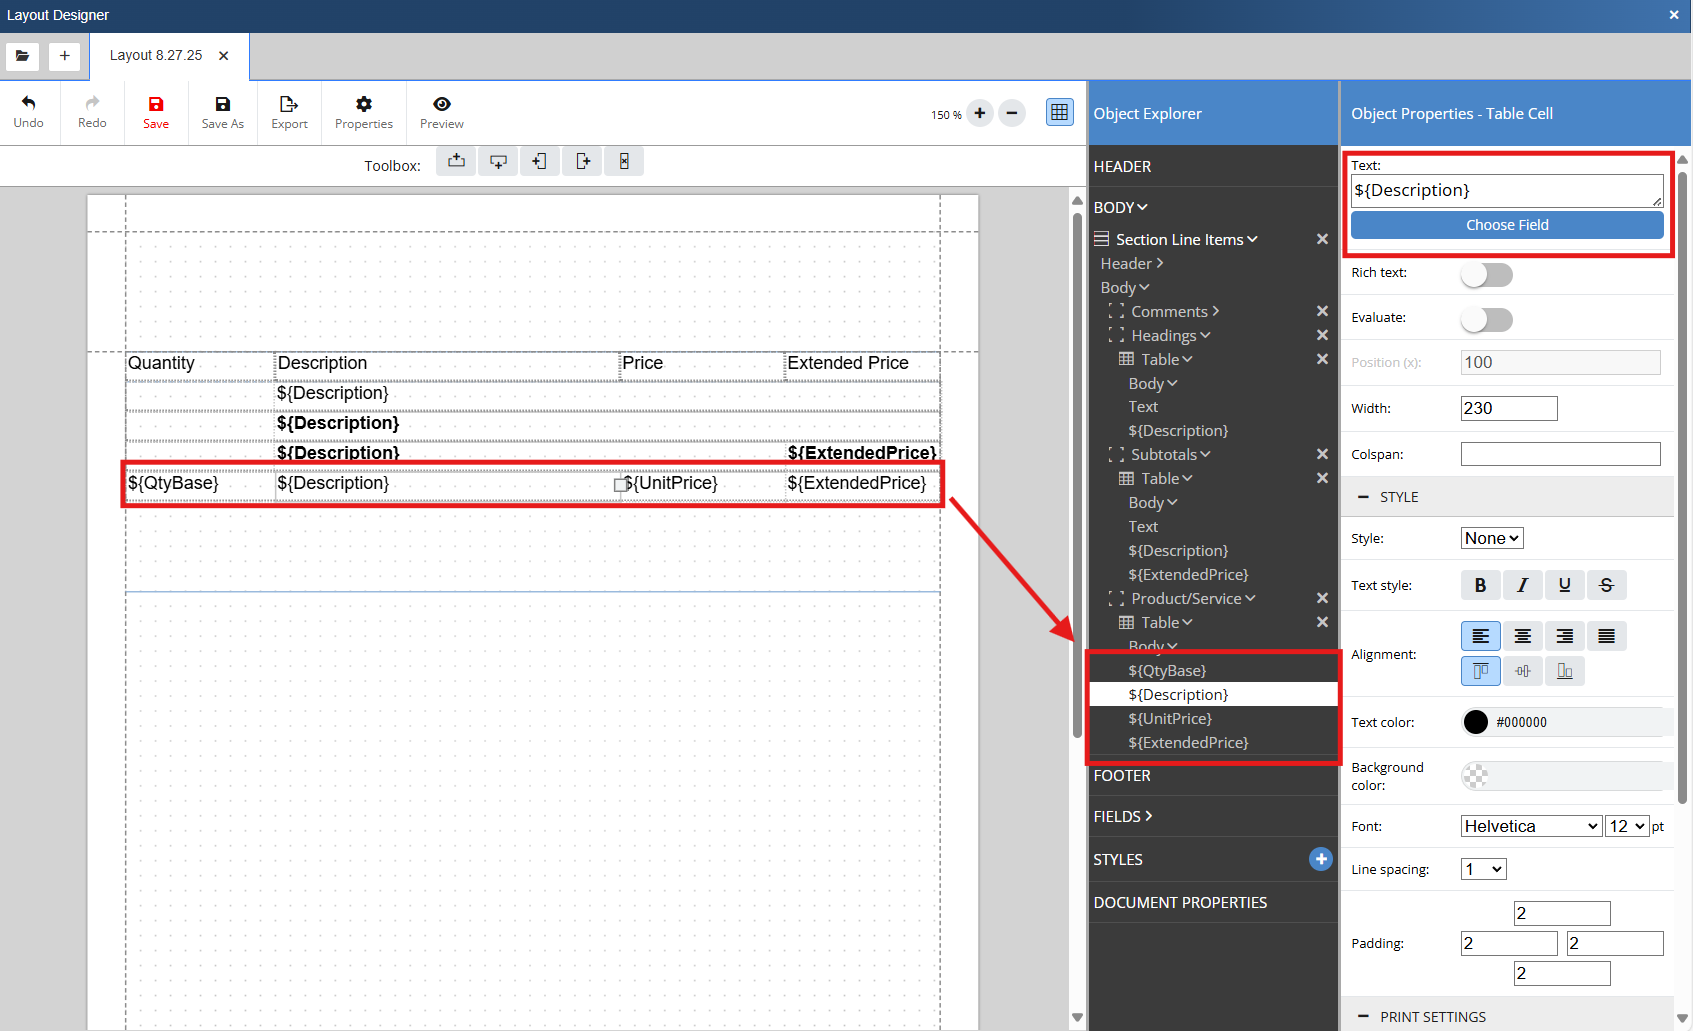
Task: Add a new style with plus icon
Action: coord(1320,859)
